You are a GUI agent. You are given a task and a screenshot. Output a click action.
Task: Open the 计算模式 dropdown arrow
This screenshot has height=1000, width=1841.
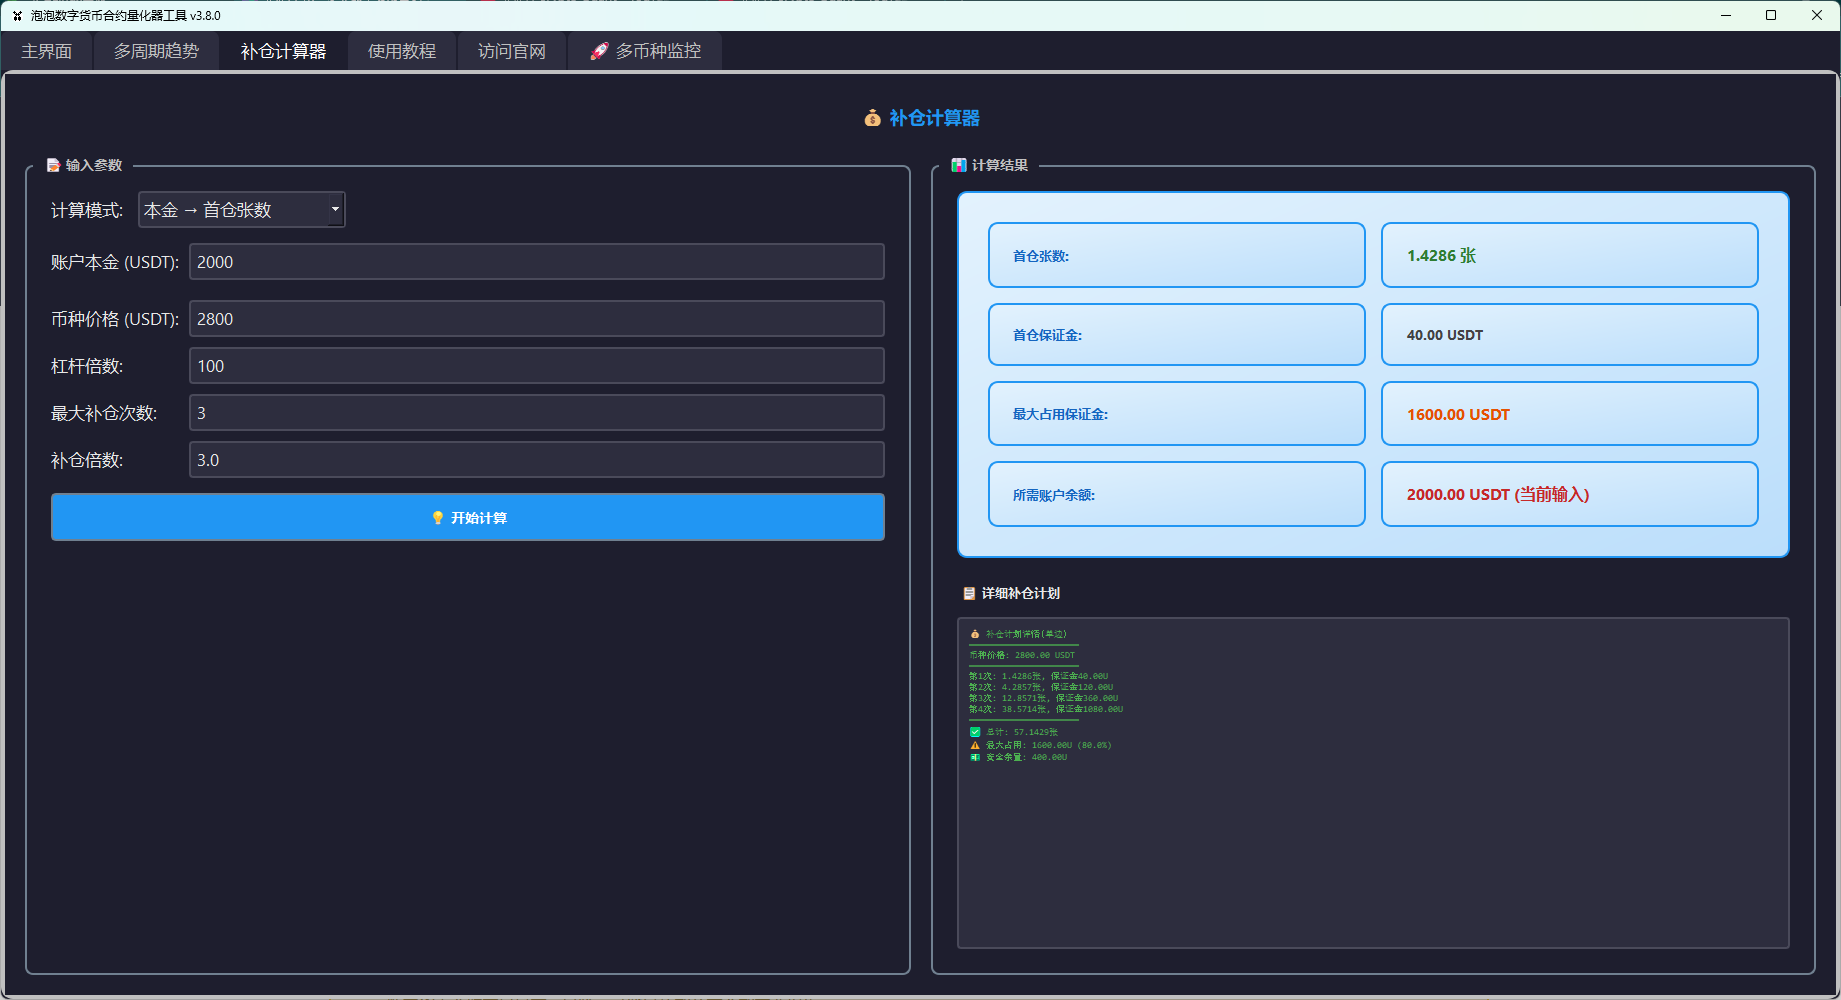(335, 209)
